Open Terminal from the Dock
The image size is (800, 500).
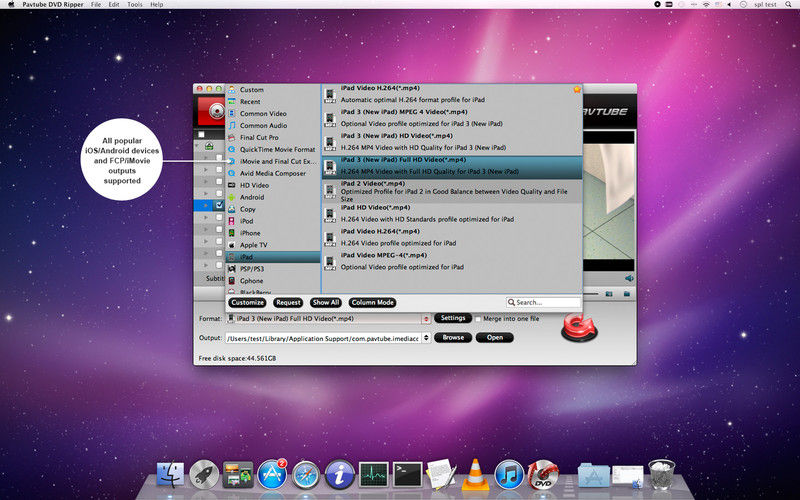408,475
